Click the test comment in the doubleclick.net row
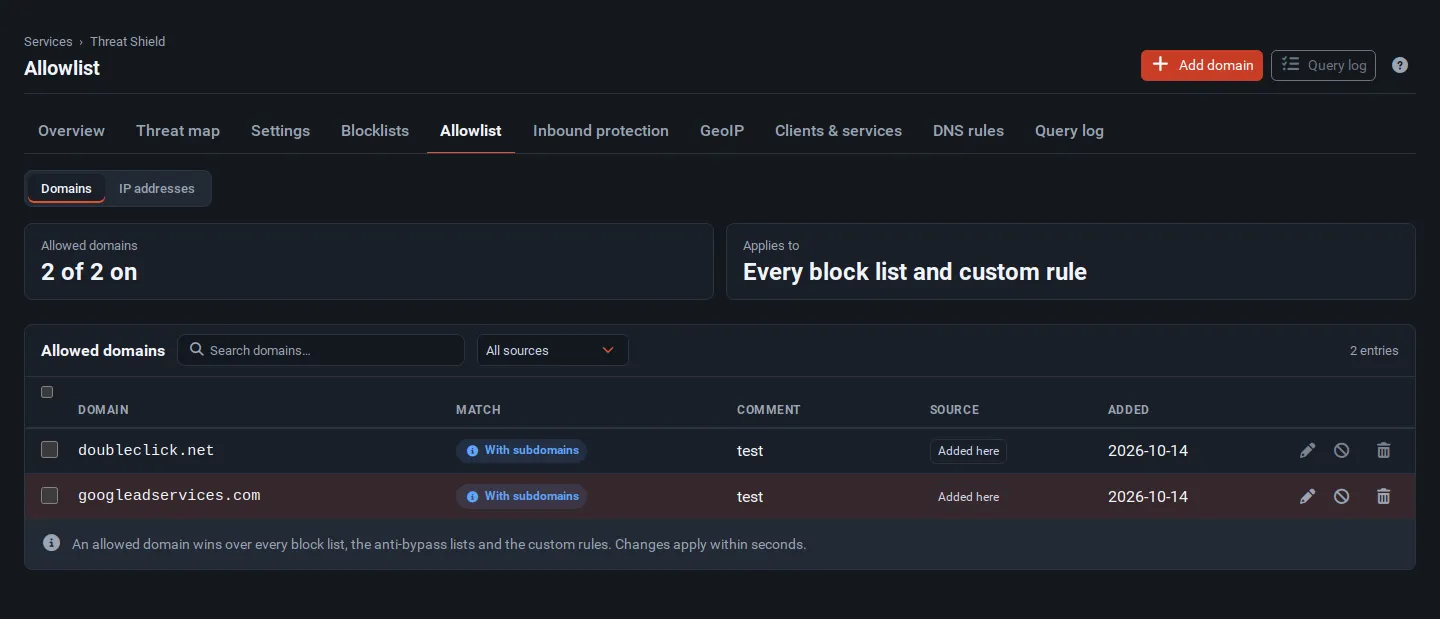1440x619 pixels. click(750, 451)
